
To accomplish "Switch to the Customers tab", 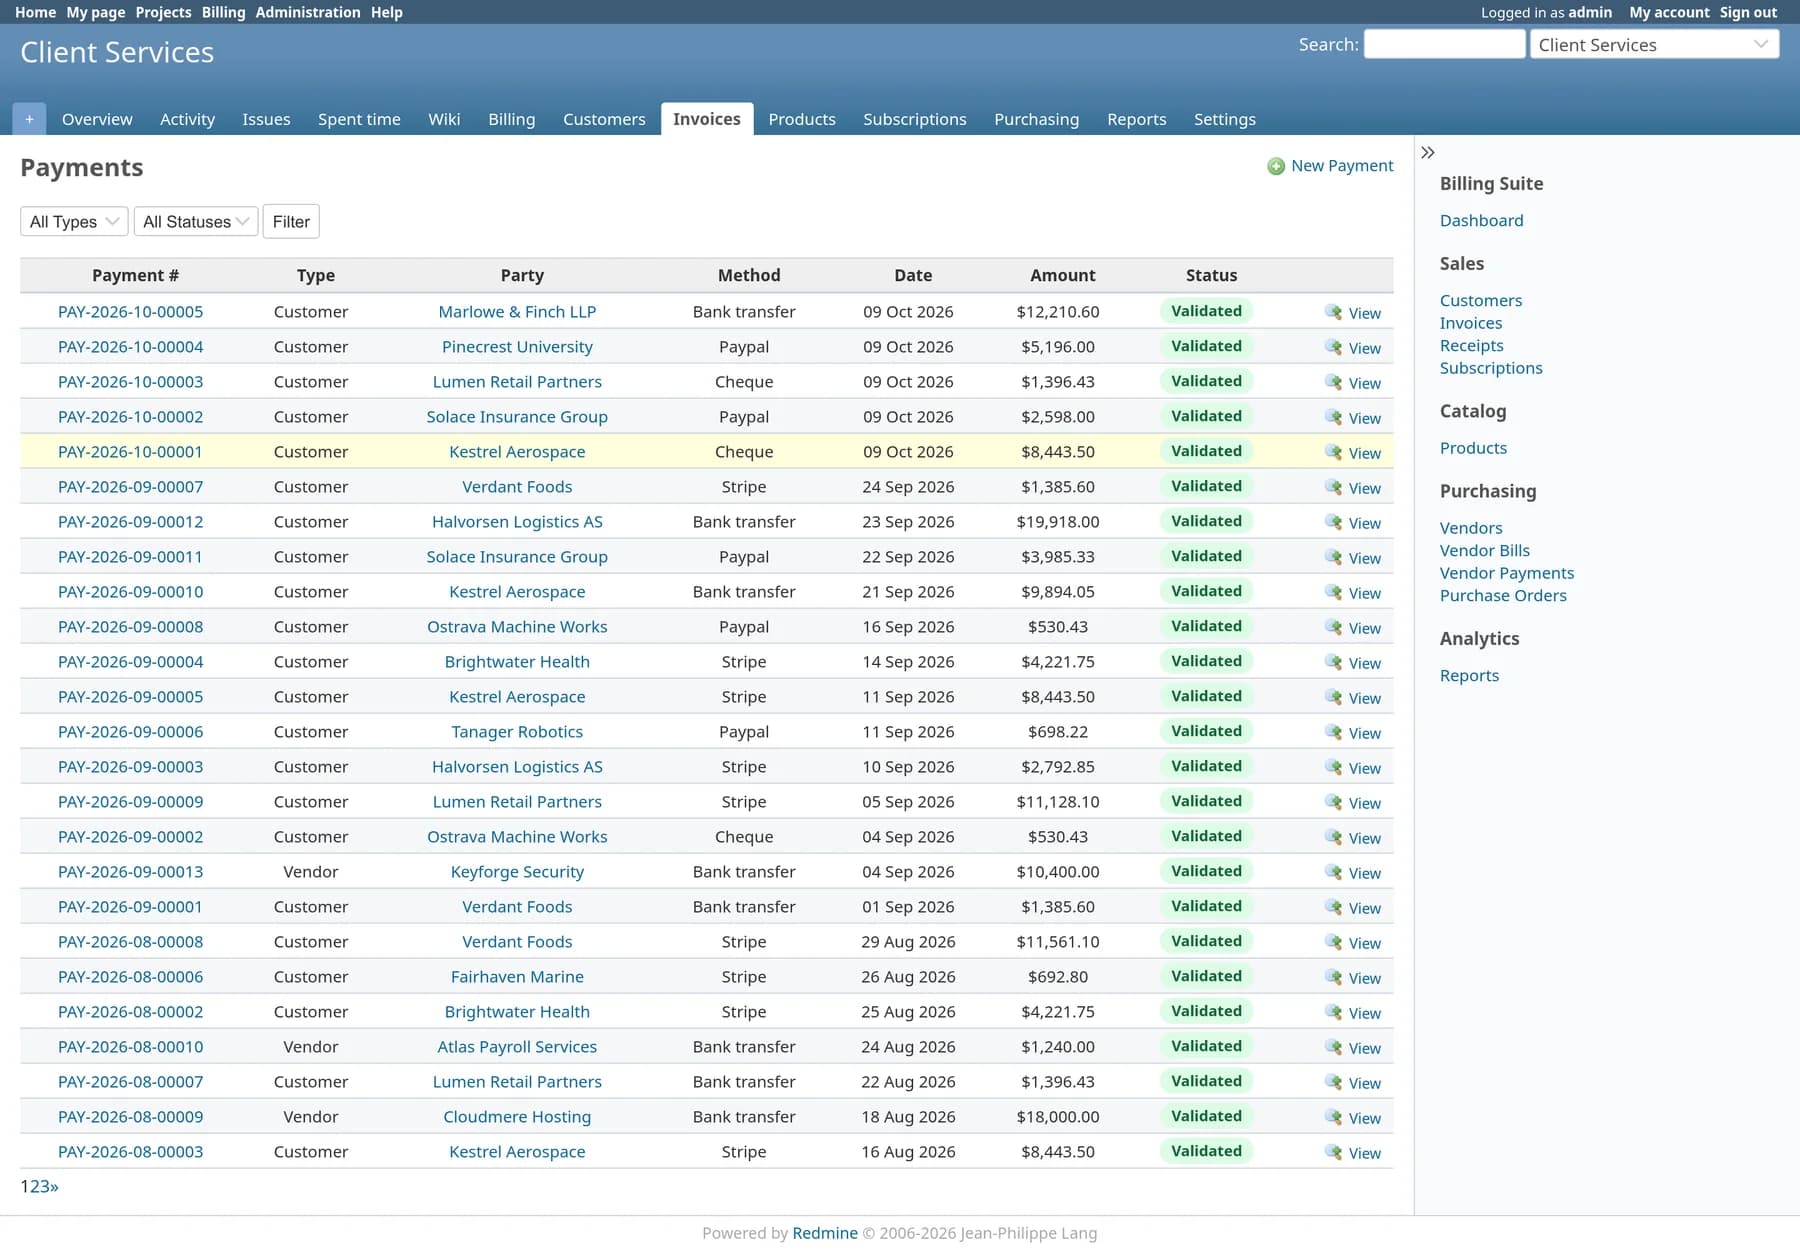I will click(604, 119).
